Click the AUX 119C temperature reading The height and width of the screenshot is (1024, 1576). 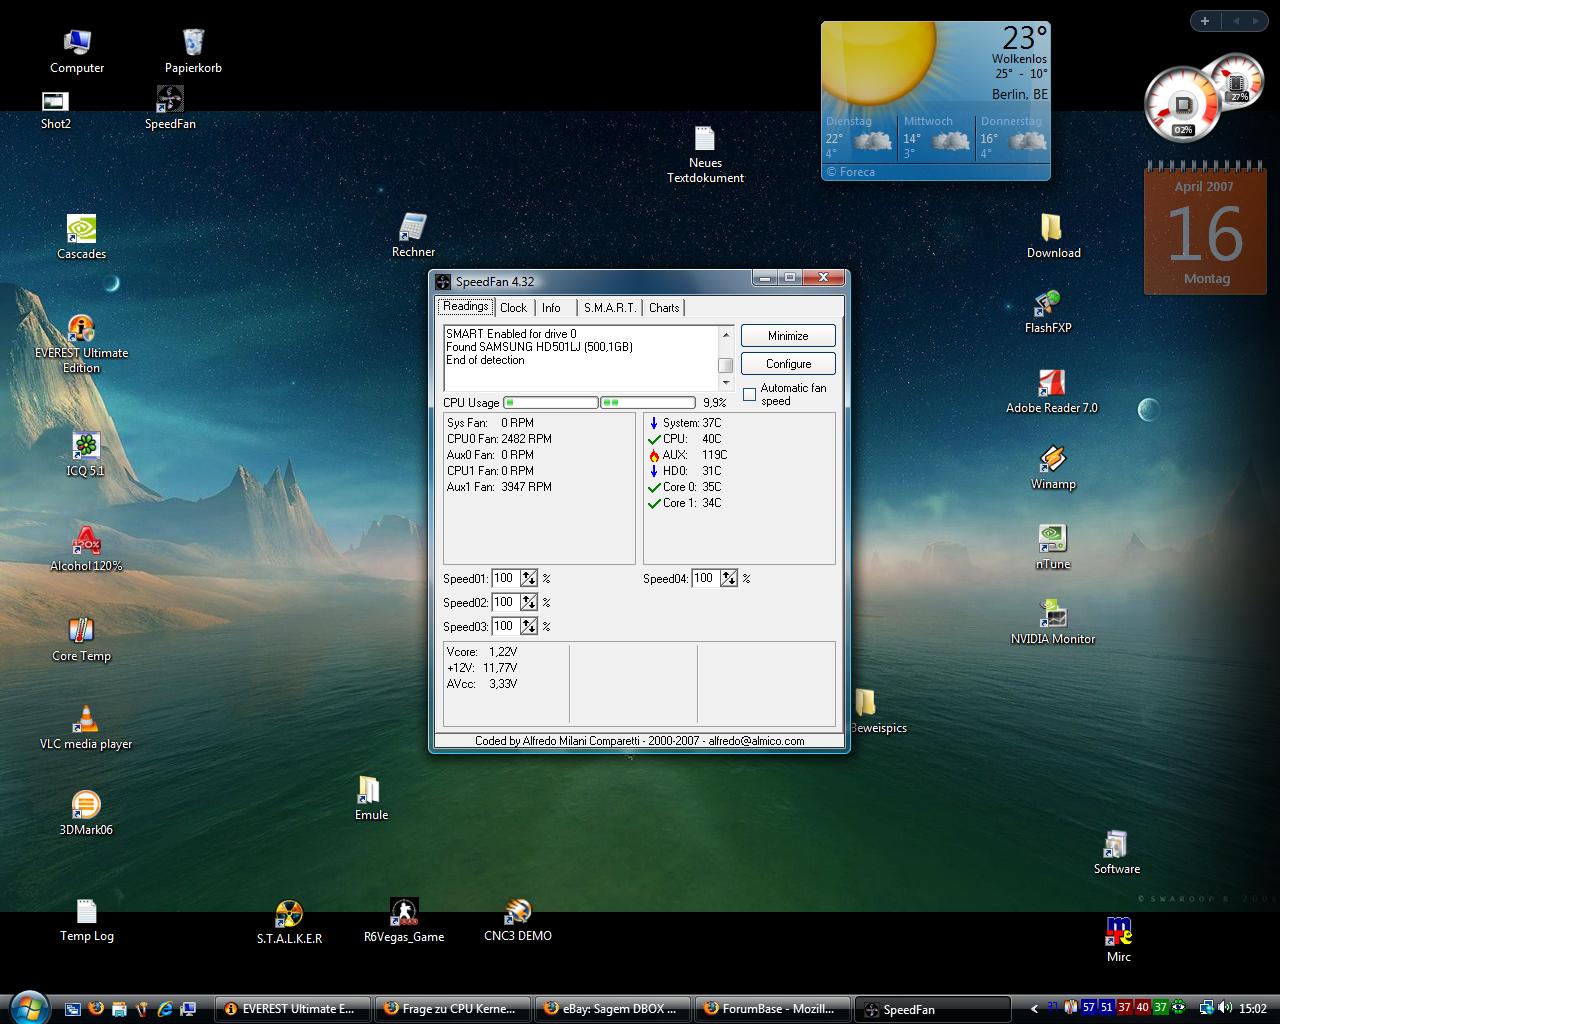[x=688, y=455]
